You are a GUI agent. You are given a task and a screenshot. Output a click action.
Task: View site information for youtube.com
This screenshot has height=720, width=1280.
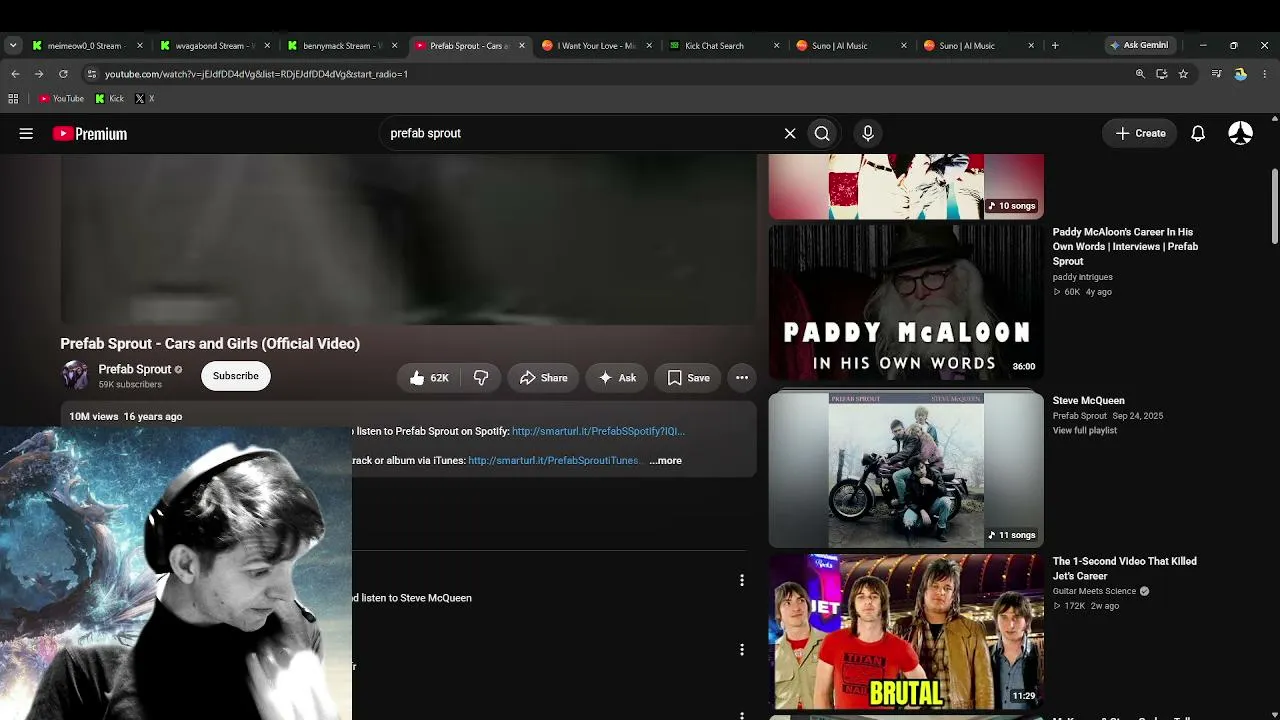pos(91,74)
